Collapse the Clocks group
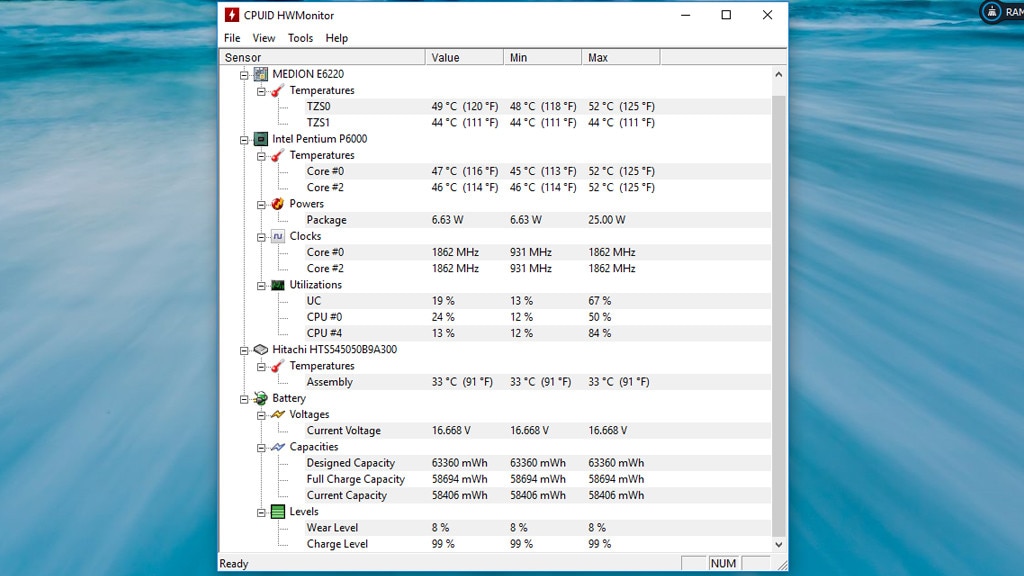The height and width of the screenshot is (576, 1024). [x=261, y=236]
